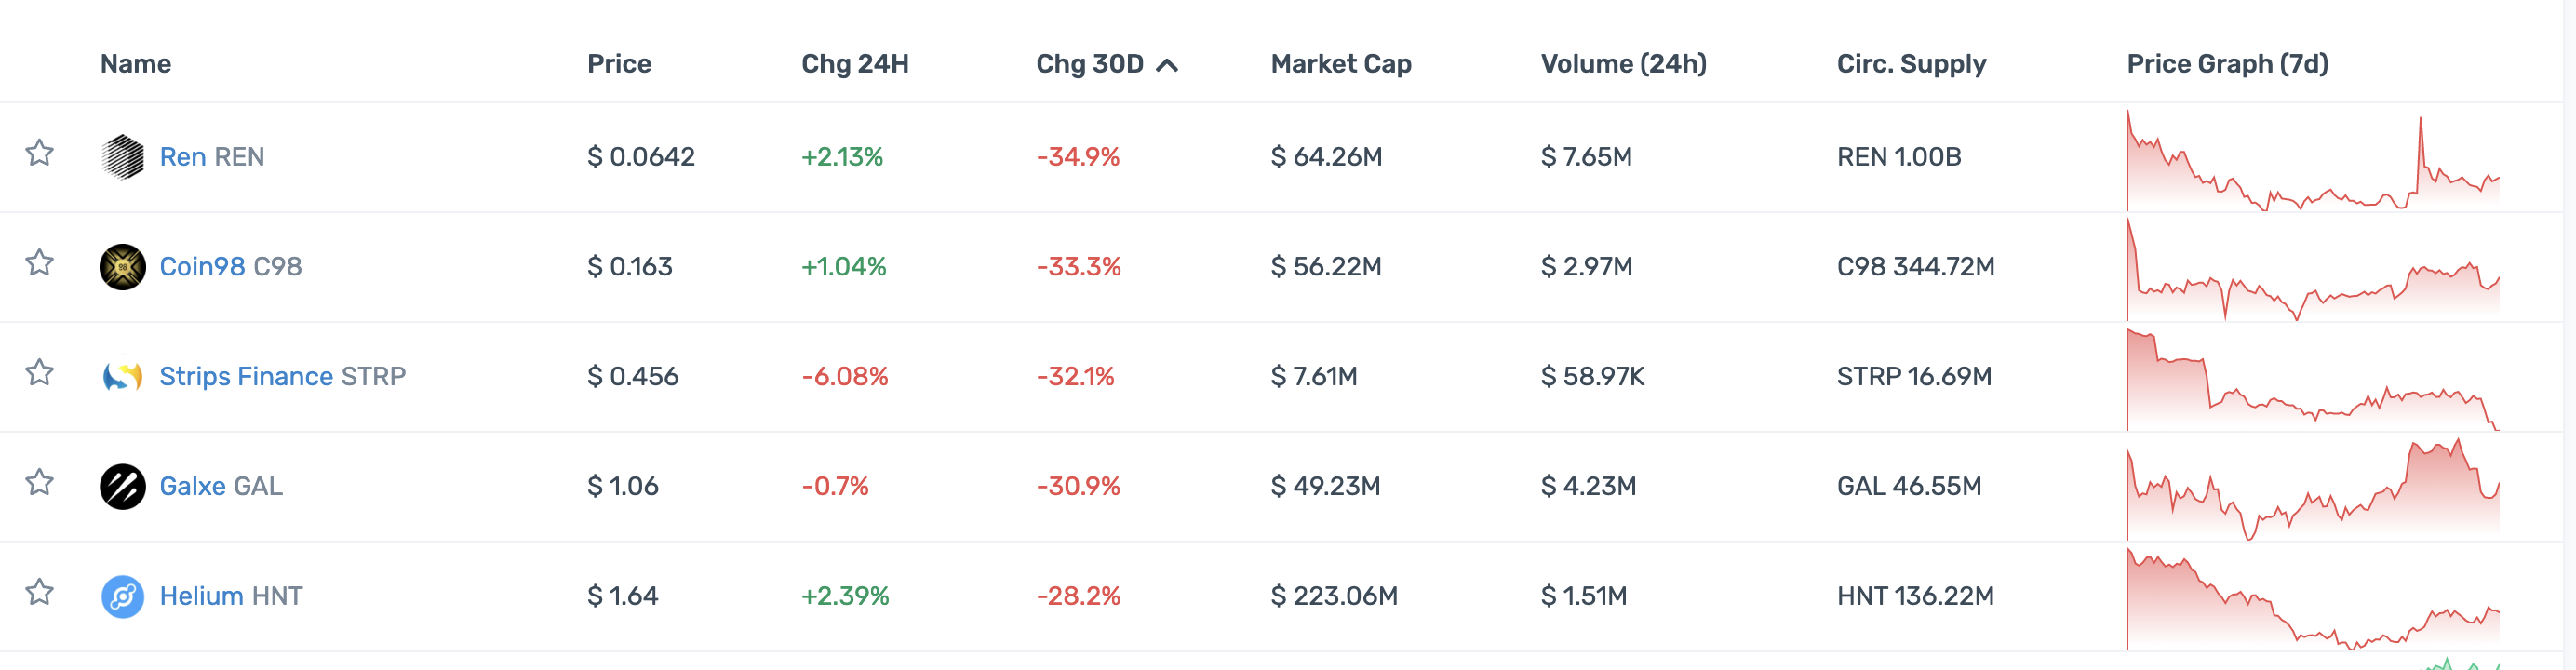Screen dimensions: 2576x670
Task: Click the Ren coin logo icon
Action: coord(122,157)
